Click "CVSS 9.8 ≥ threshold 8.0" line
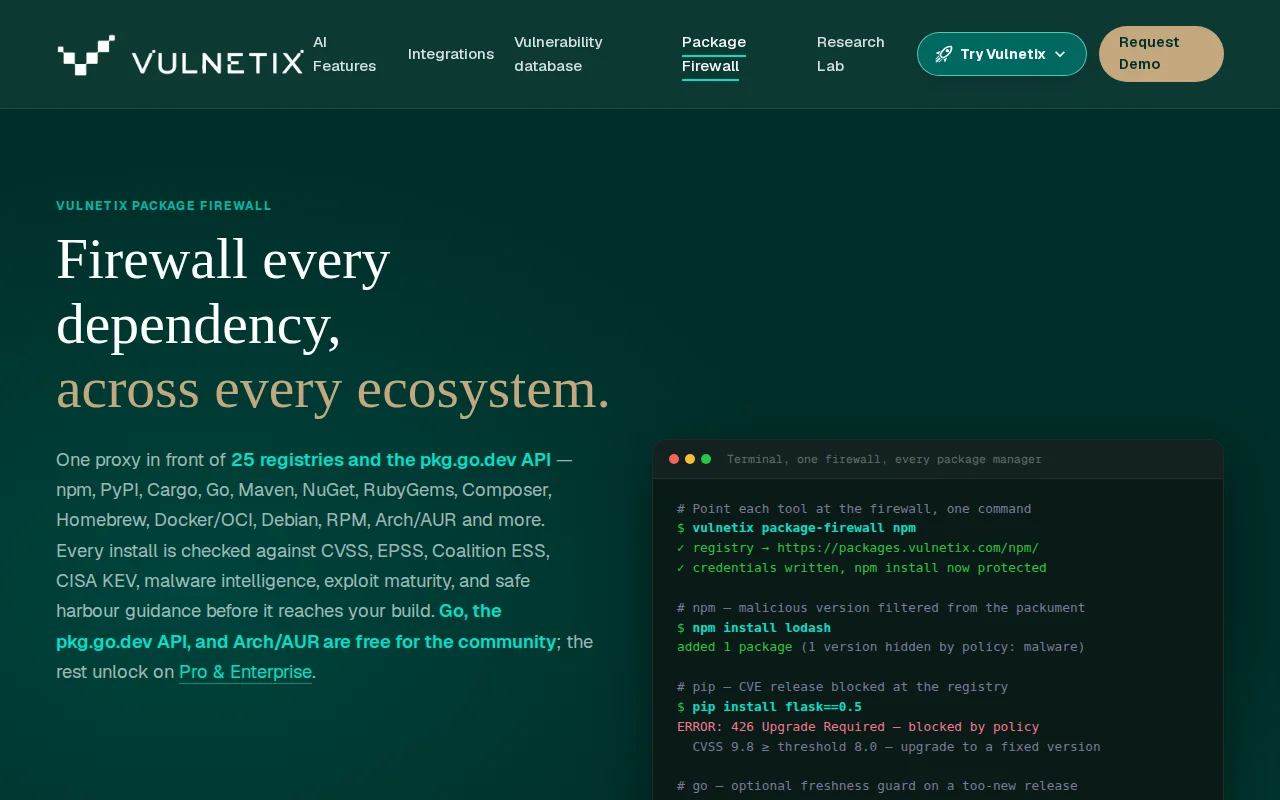Viewport: 1280px width, 800px height. click(x=896, y=747)
